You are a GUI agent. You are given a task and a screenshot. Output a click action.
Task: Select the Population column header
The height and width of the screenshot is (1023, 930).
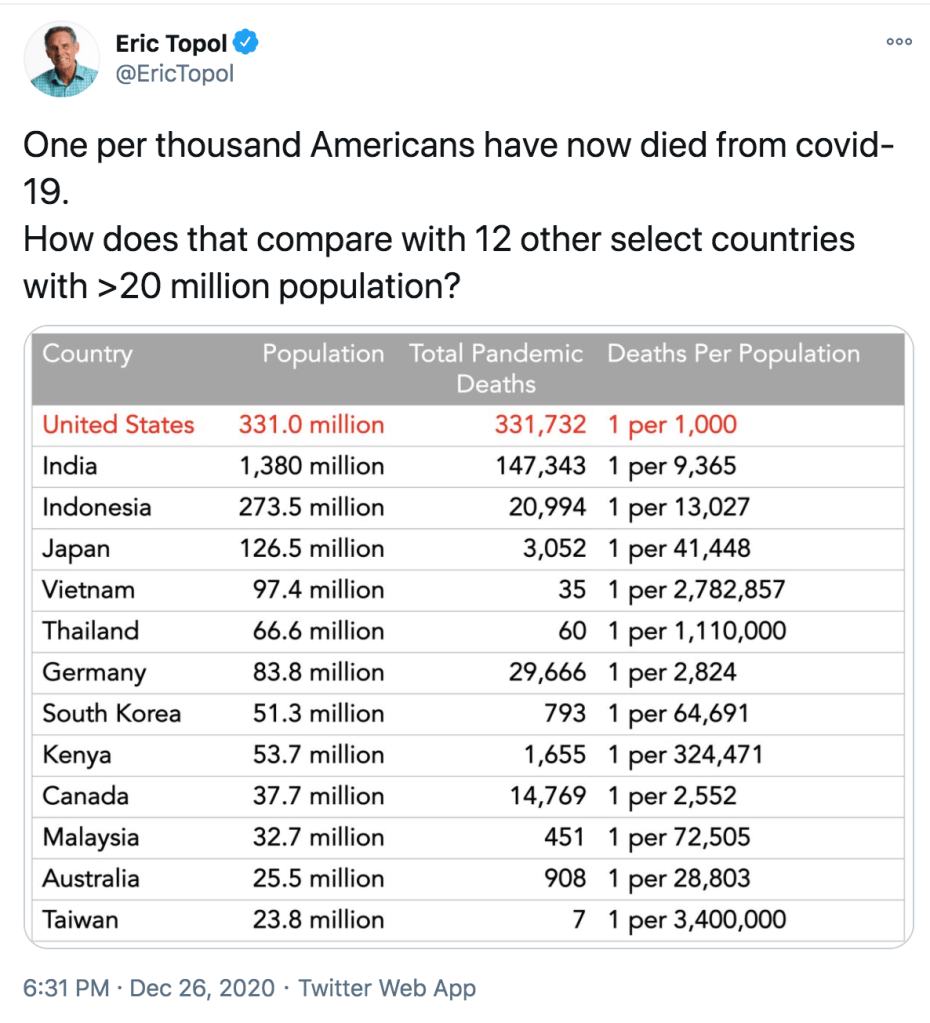click(323, 354)
